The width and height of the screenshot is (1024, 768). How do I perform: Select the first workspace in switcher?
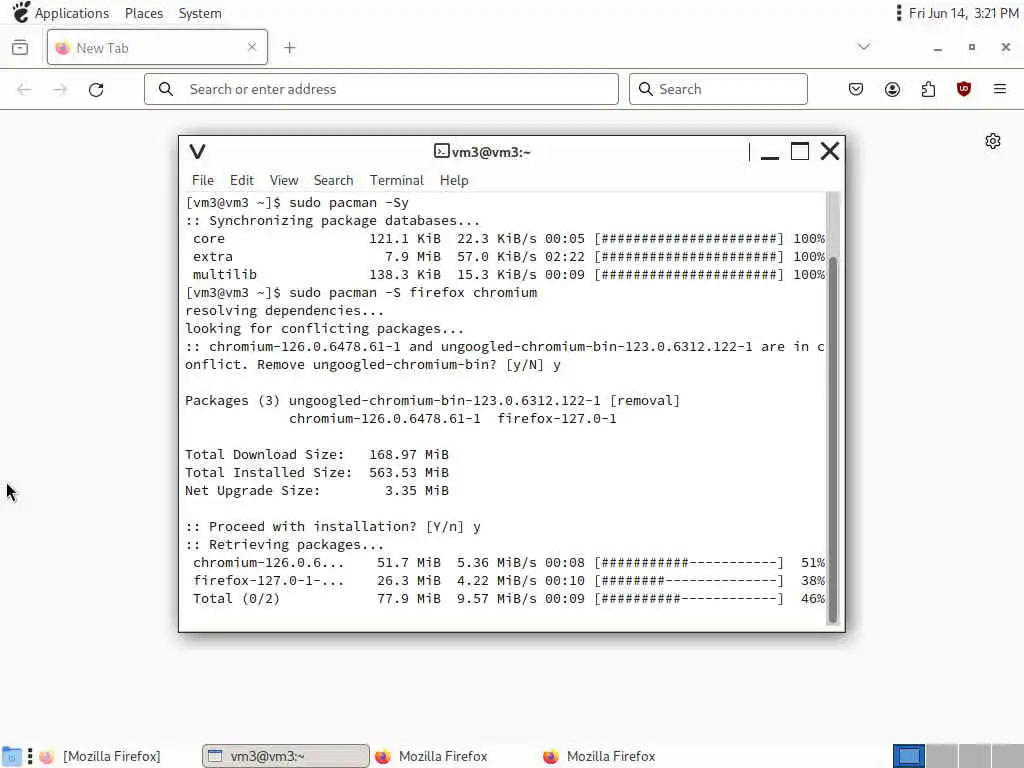tap(908, 756)
